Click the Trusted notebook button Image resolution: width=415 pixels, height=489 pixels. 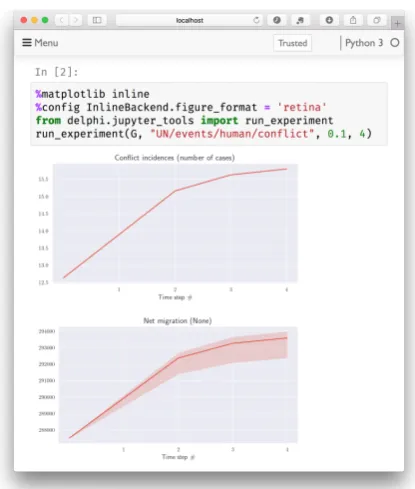293,43
